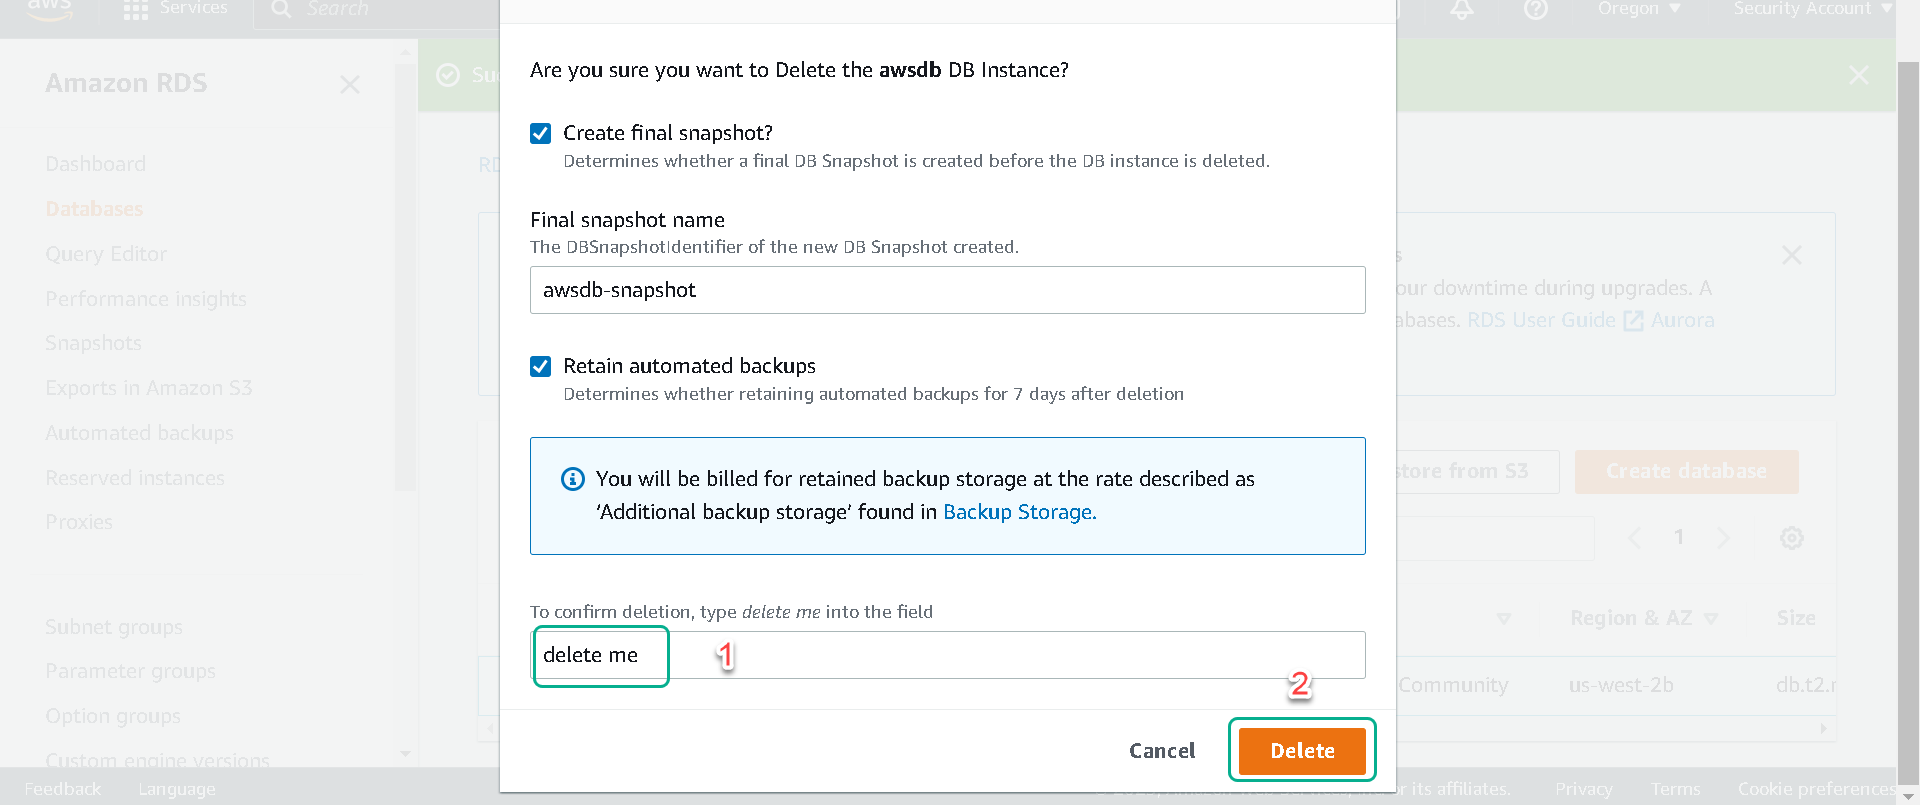Go to previous page of databases
This screenshot has width=1920, height=805.
1634,538
